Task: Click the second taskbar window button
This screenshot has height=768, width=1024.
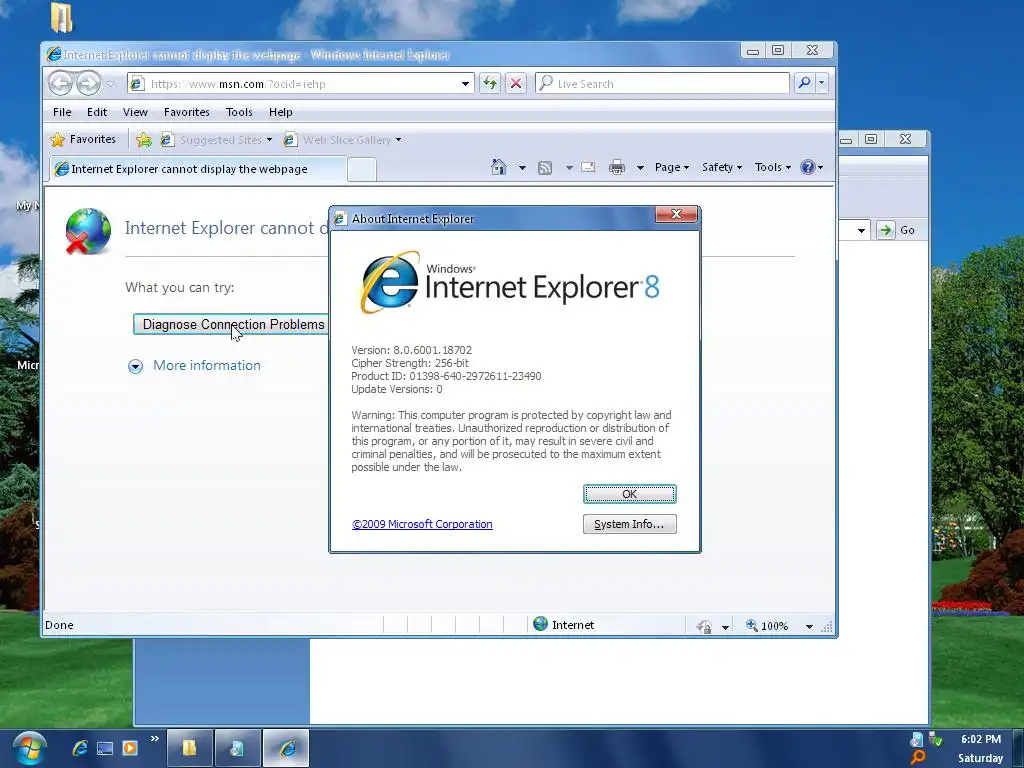Action: [x=238, y=748]
